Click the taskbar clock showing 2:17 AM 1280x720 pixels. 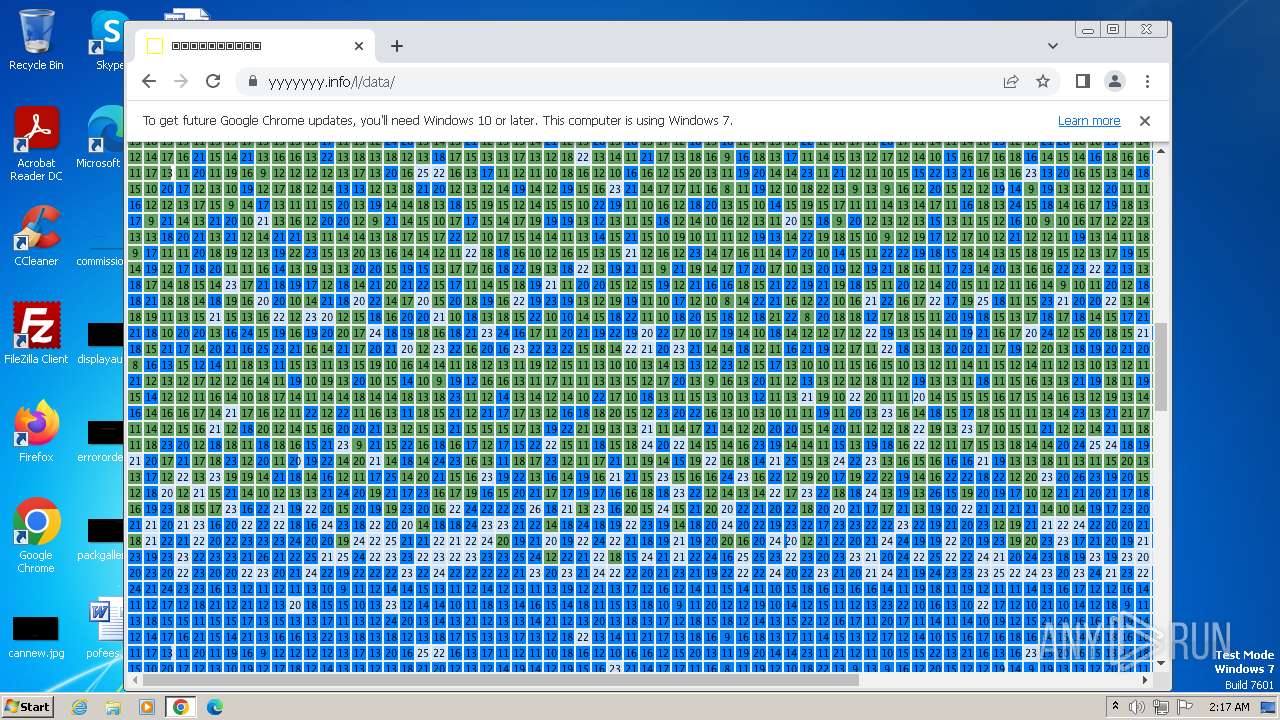1228,707
